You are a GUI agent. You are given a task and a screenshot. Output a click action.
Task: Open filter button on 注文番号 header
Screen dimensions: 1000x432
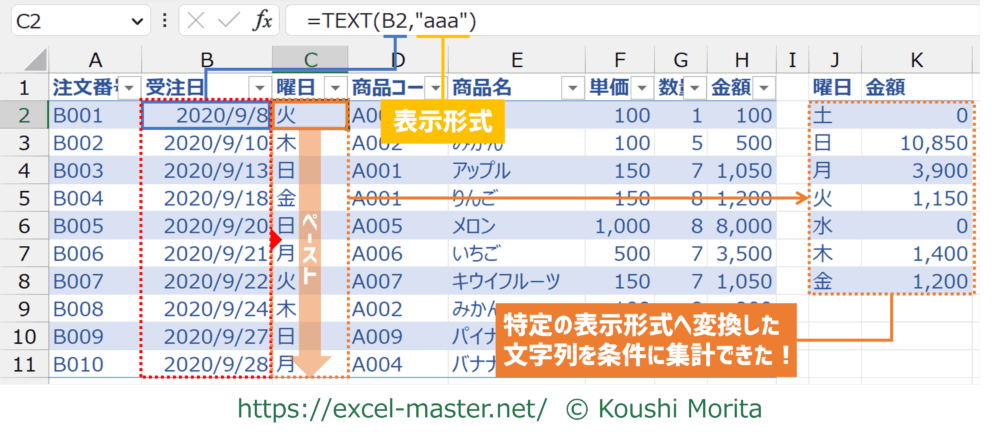coord(129,88)
